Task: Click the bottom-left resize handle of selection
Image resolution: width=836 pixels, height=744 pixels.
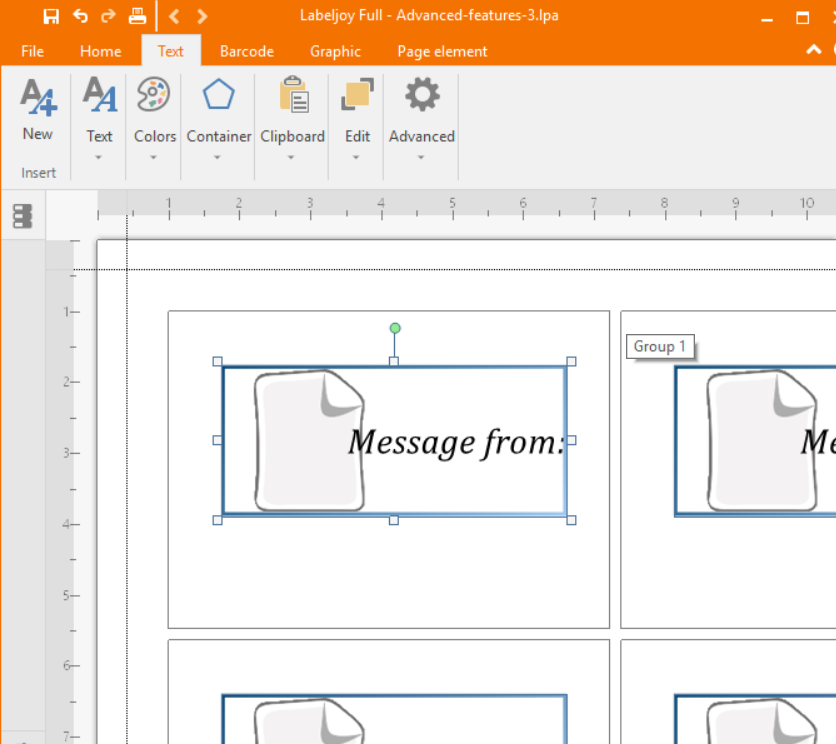Action: click(217, 520)
